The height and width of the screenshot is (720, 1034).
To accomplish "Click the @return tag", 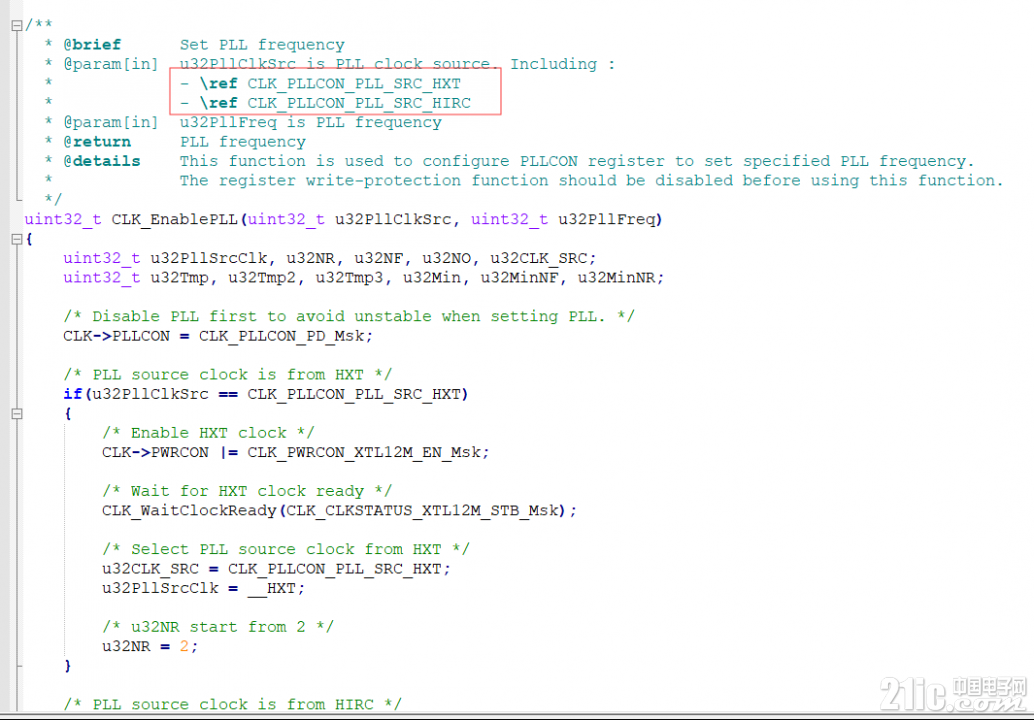I will [97, 142].
